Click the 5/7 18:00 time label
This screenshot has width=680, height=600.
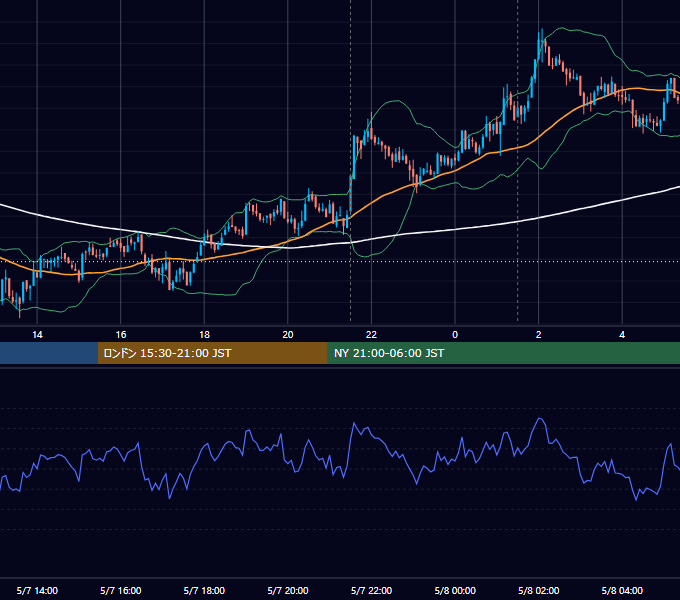click(x=204, y=590)
